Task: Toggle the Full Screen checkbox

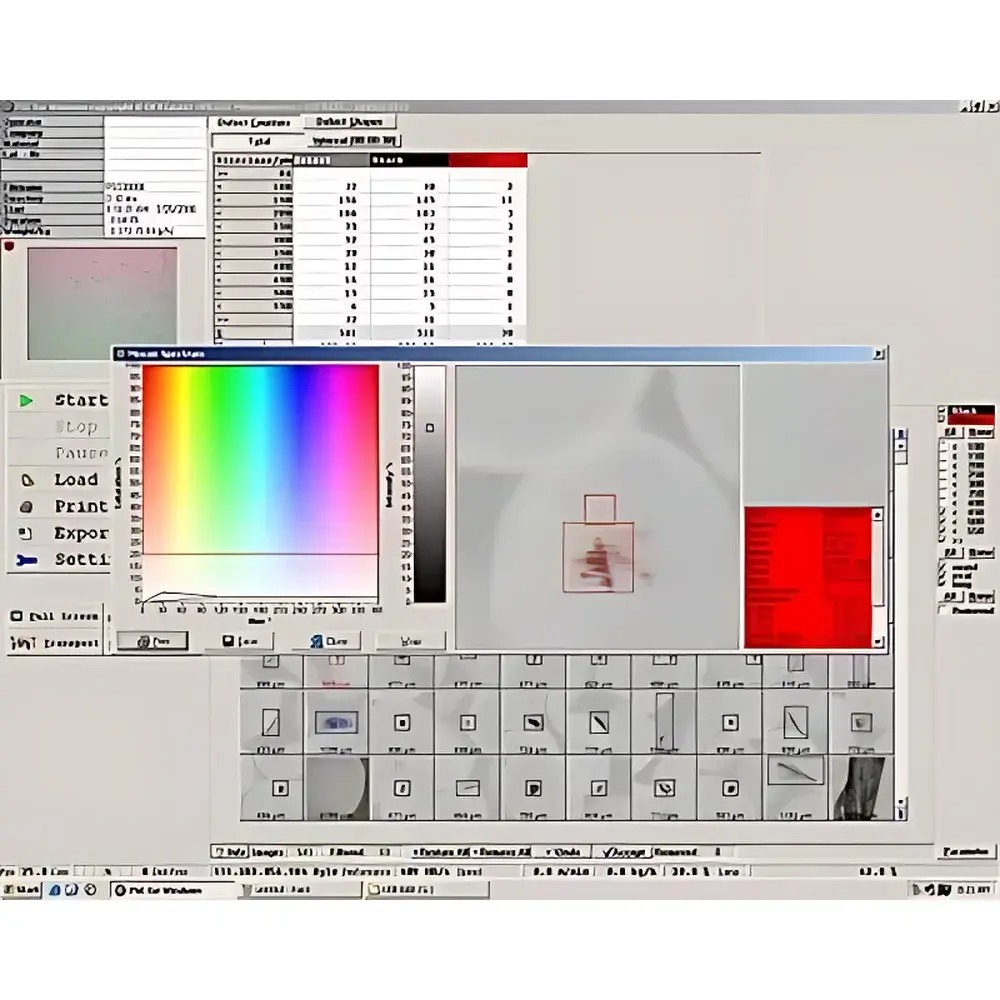Action: (x=16, y=615)
